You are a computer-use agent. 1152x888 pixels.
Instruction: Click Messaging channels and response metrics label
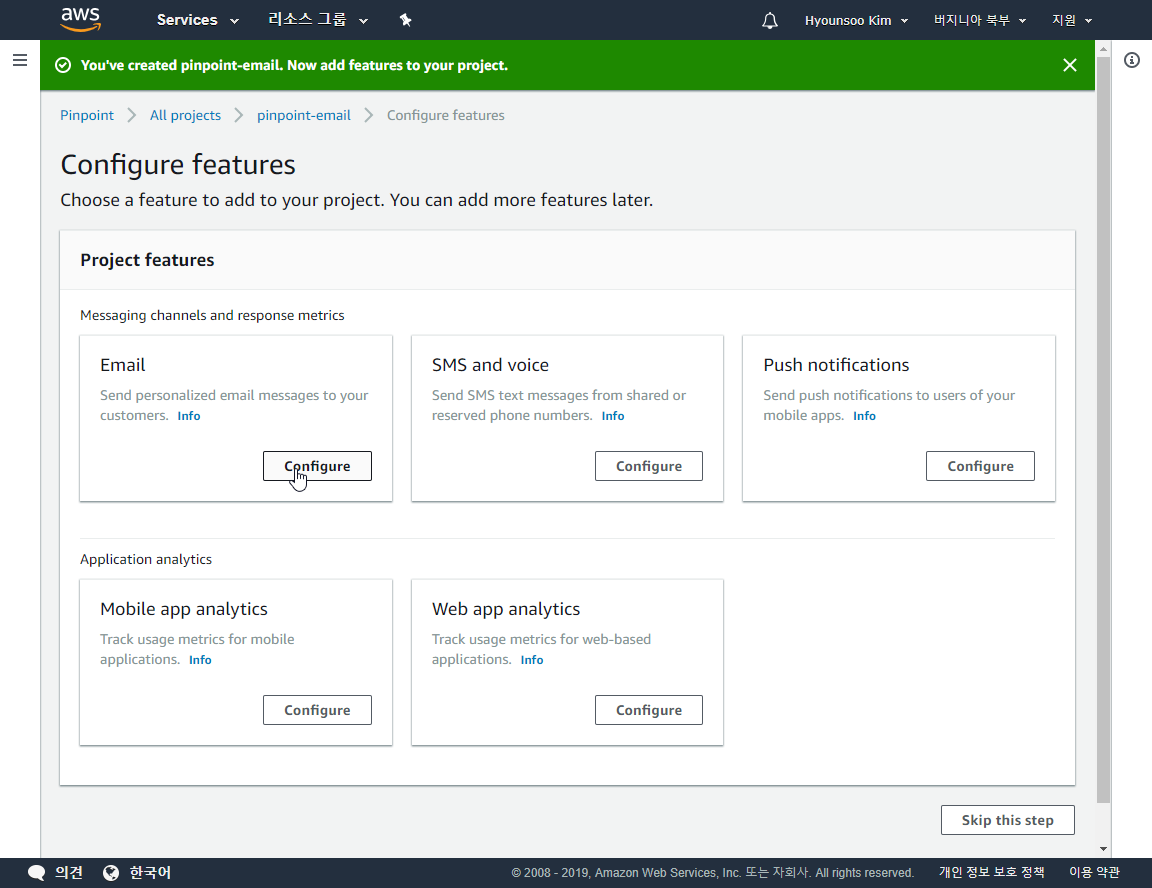point(212,316)
